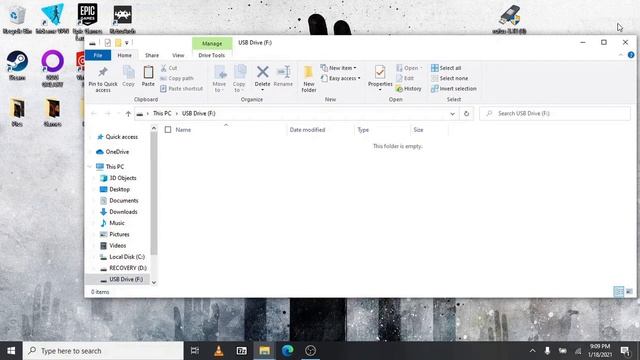
Task: Click History in Open group
Action: pyautogui.click(x=409, y=89)
